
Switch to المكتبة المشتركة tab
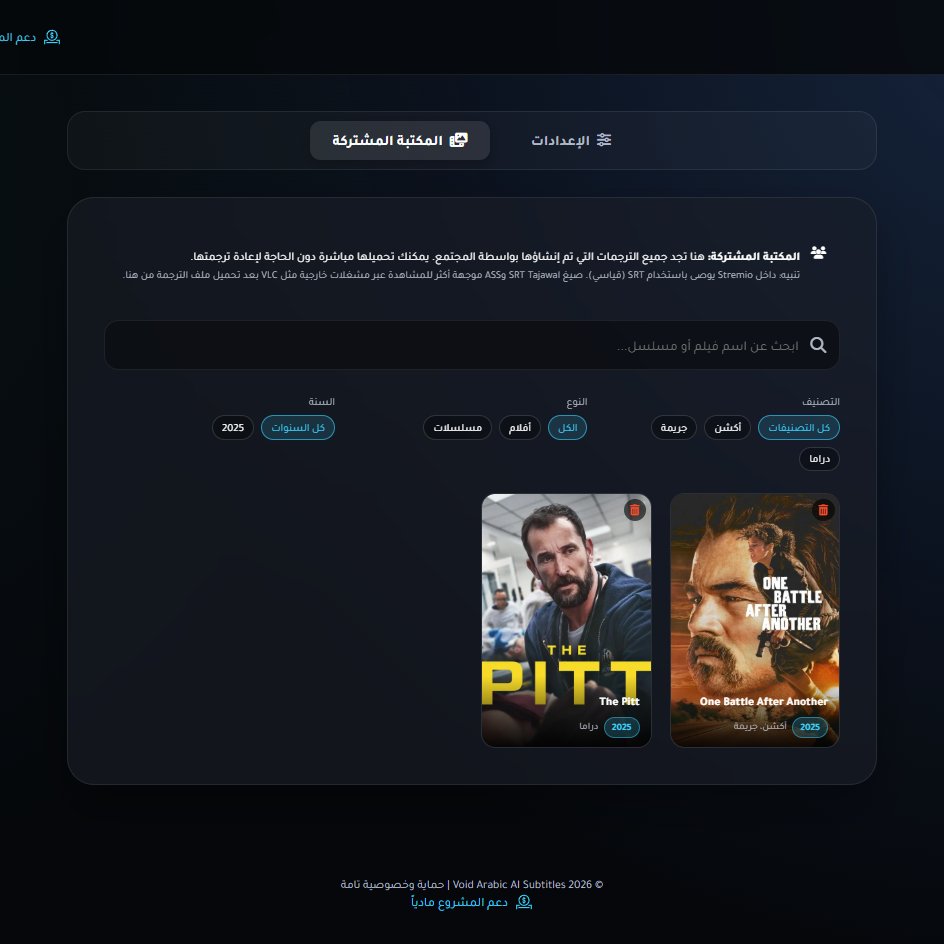[x=400, y=140]
